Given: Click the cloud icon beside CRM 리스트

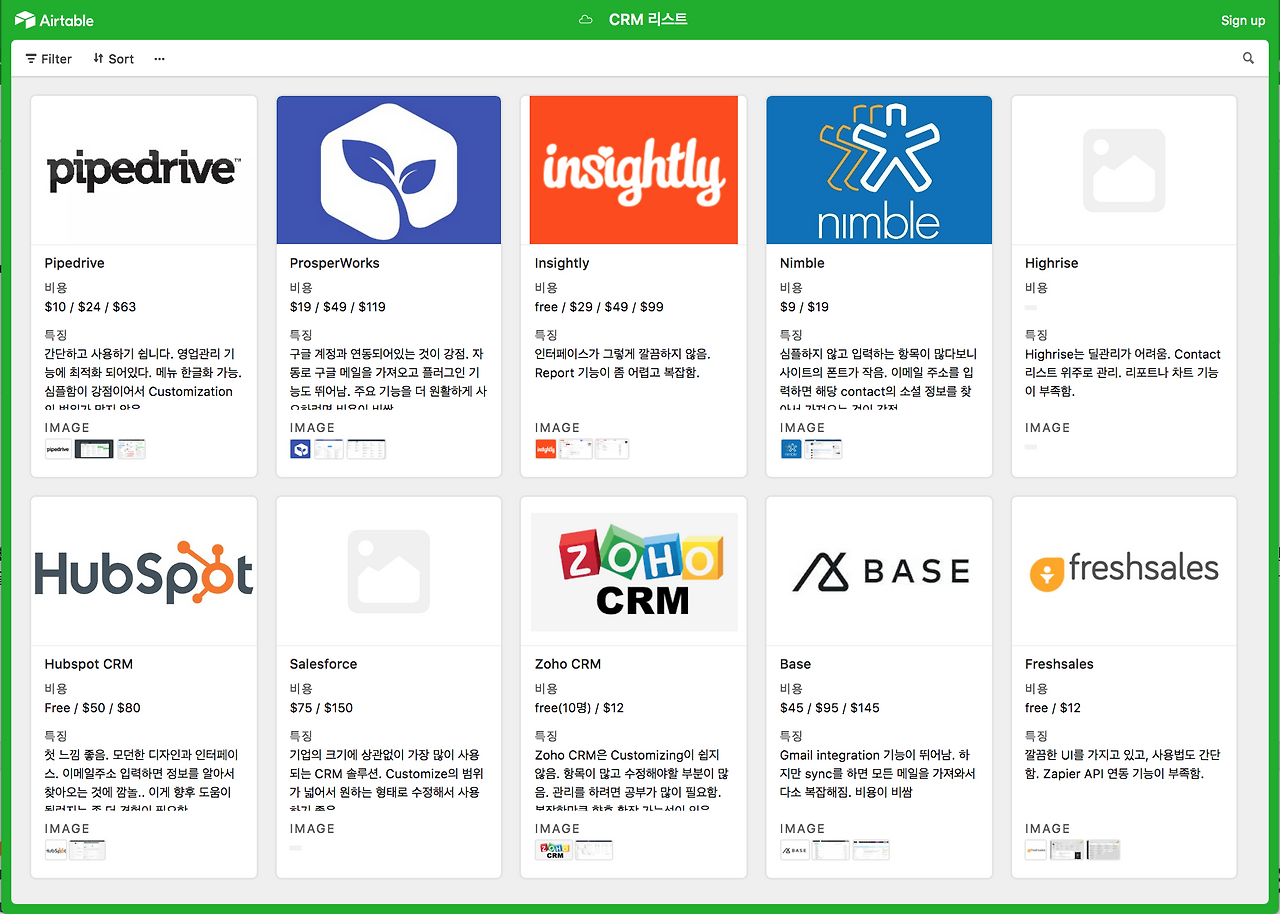Looking at the screenshot, I should (586, 20).
